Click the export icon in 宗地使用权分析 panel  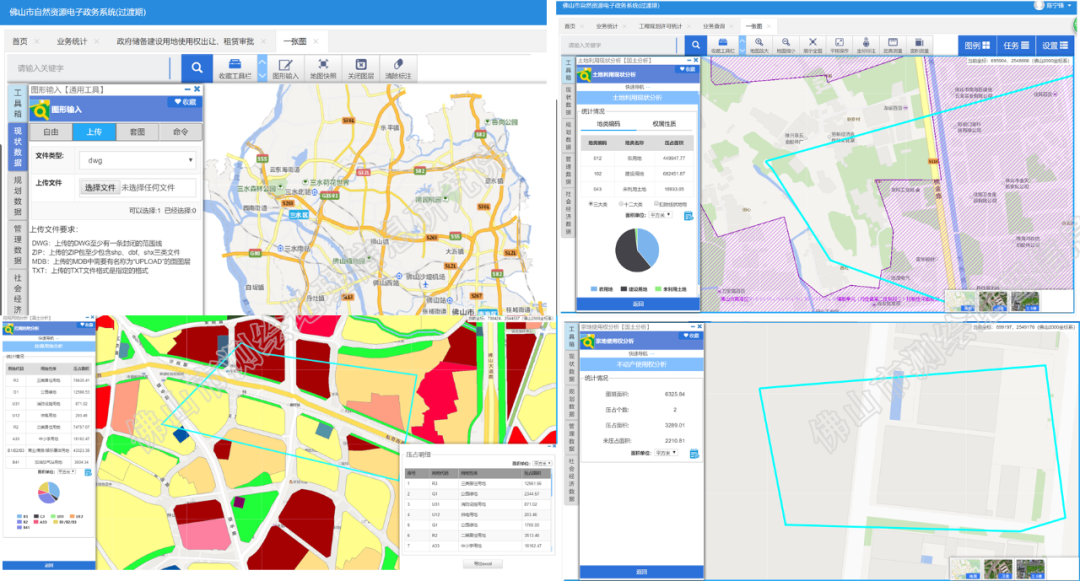[x=694, y=454]
